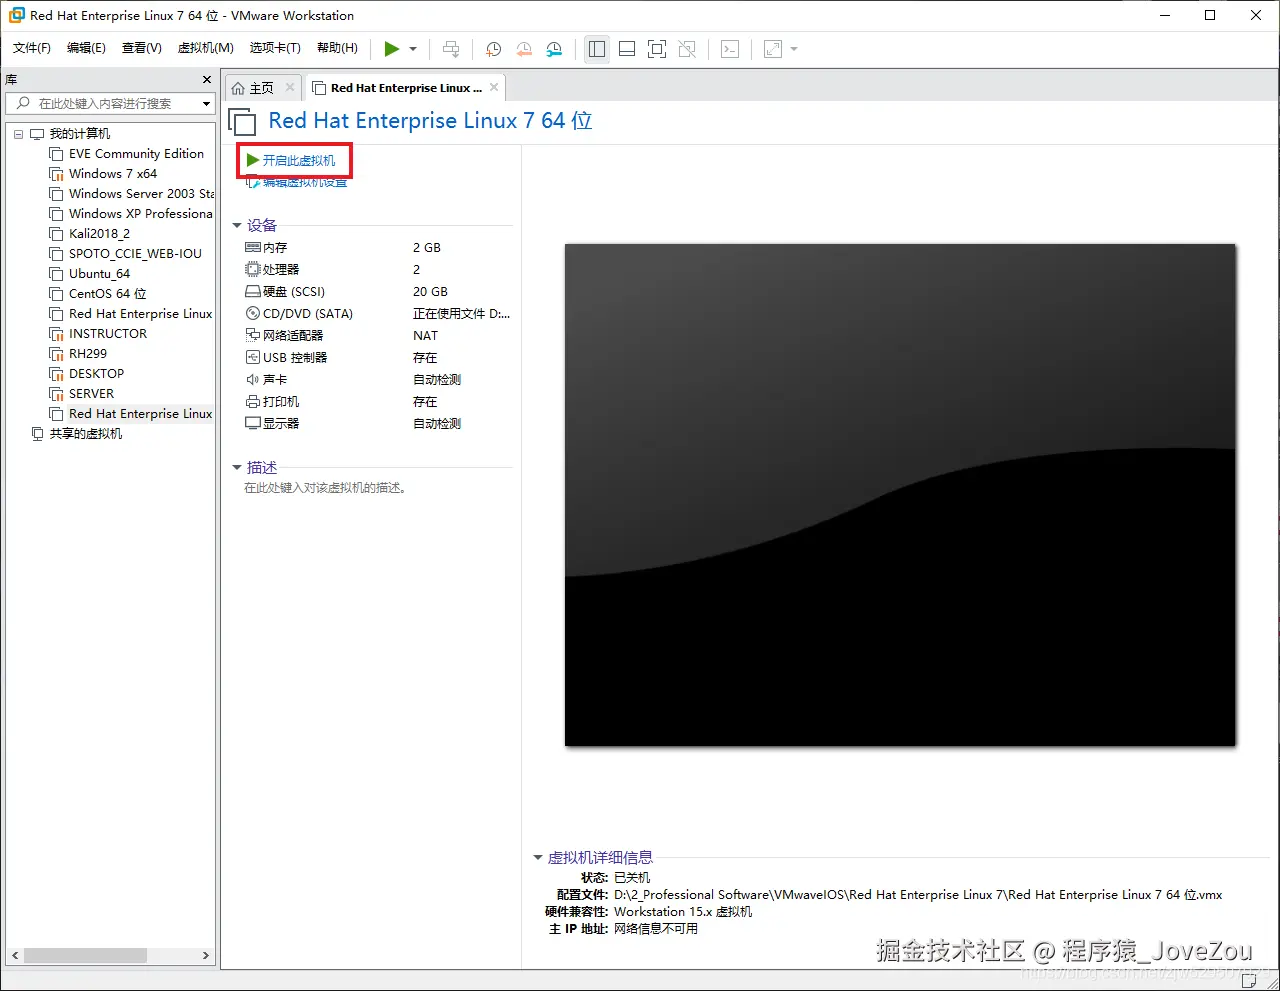Open the 帮助(H) menu

tap(337, 48)
